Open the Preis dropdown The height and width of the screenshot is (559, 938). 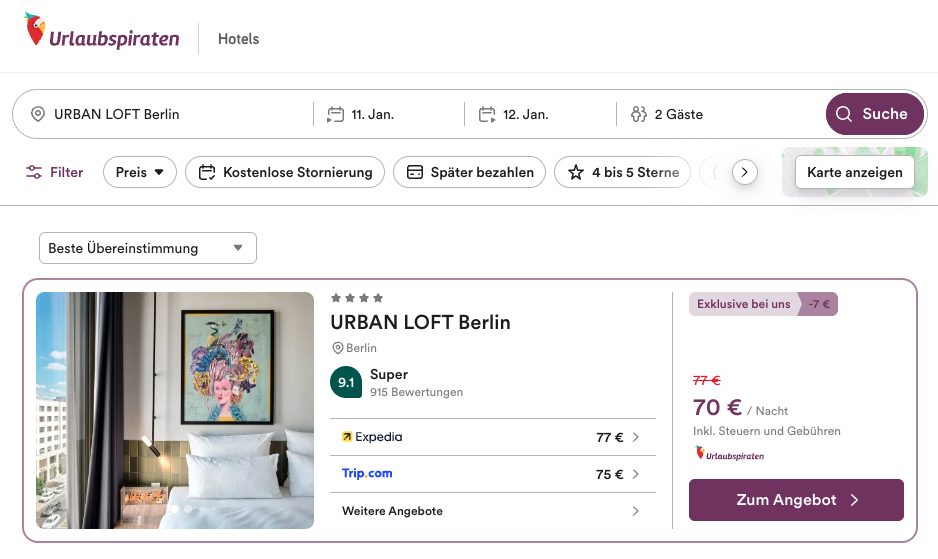pos(139,172)
